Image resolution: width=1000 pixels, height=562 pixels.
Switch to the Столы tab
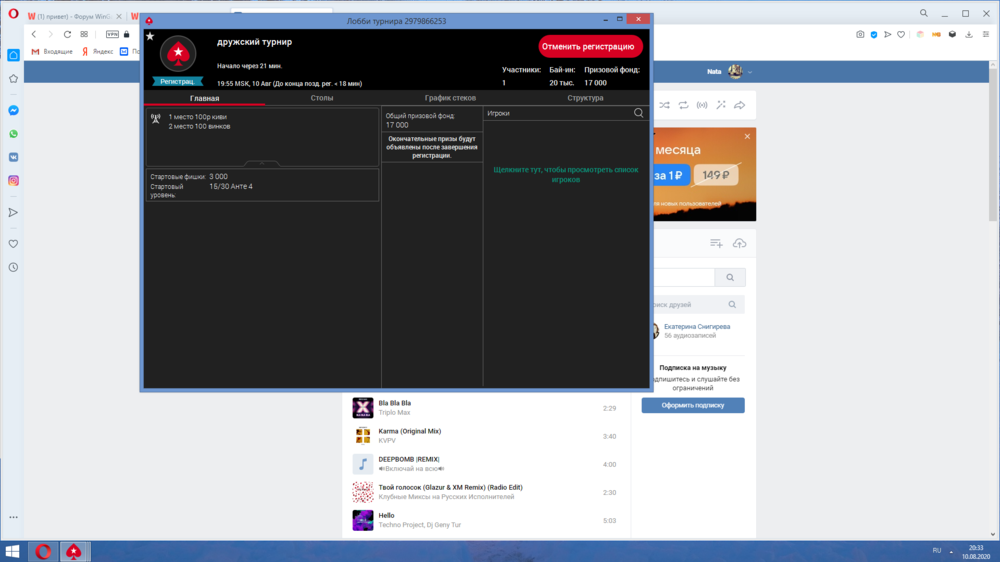[322, 98]
